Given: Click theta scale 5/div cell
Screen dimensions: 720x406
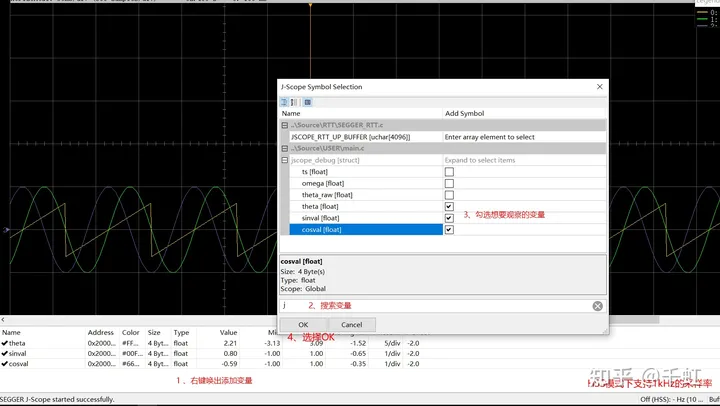Looking at the screenshot, I should [x=393, y=343].
